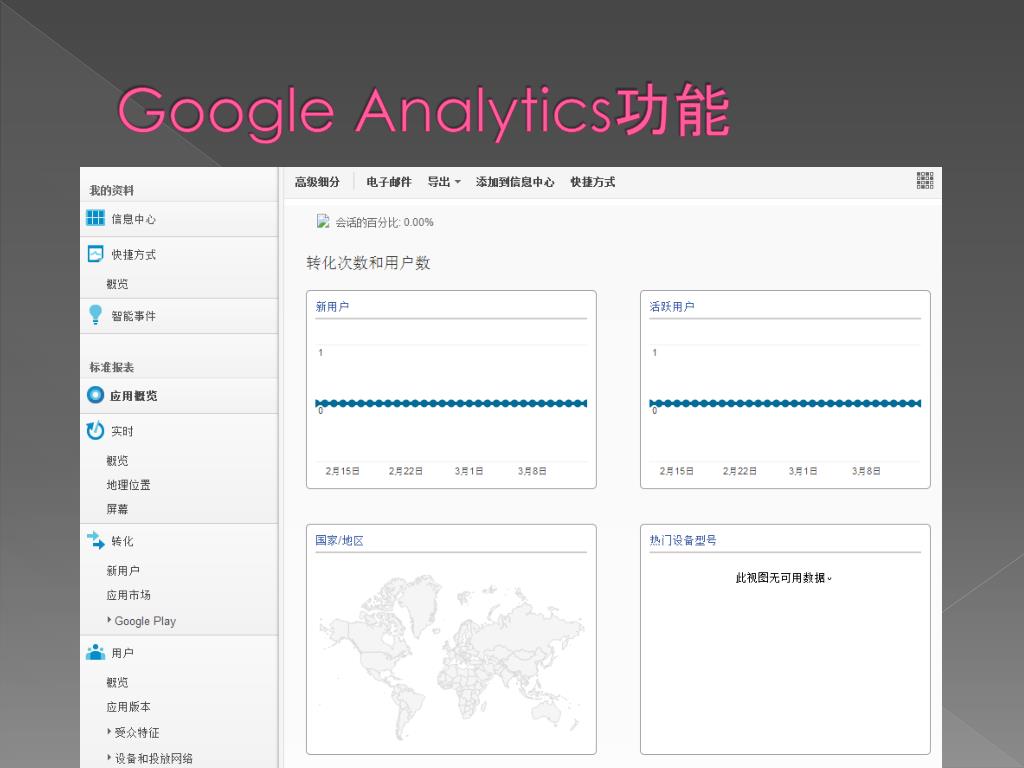Click the 实时 clock icon

point(95,430)
